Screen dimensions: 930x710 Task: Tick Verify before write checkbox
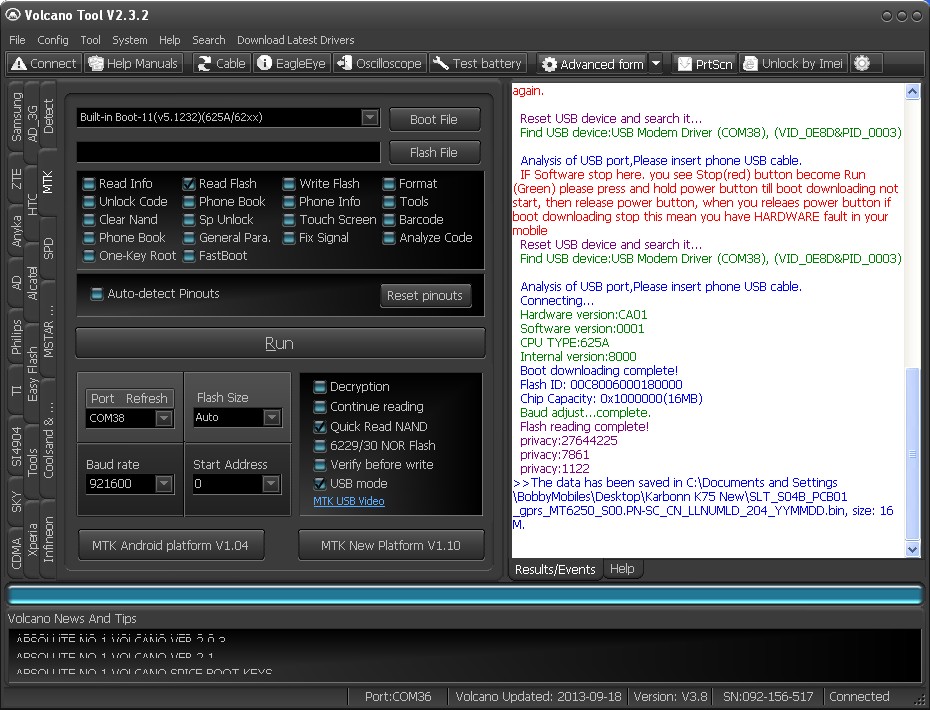click(x=320, y=464)
